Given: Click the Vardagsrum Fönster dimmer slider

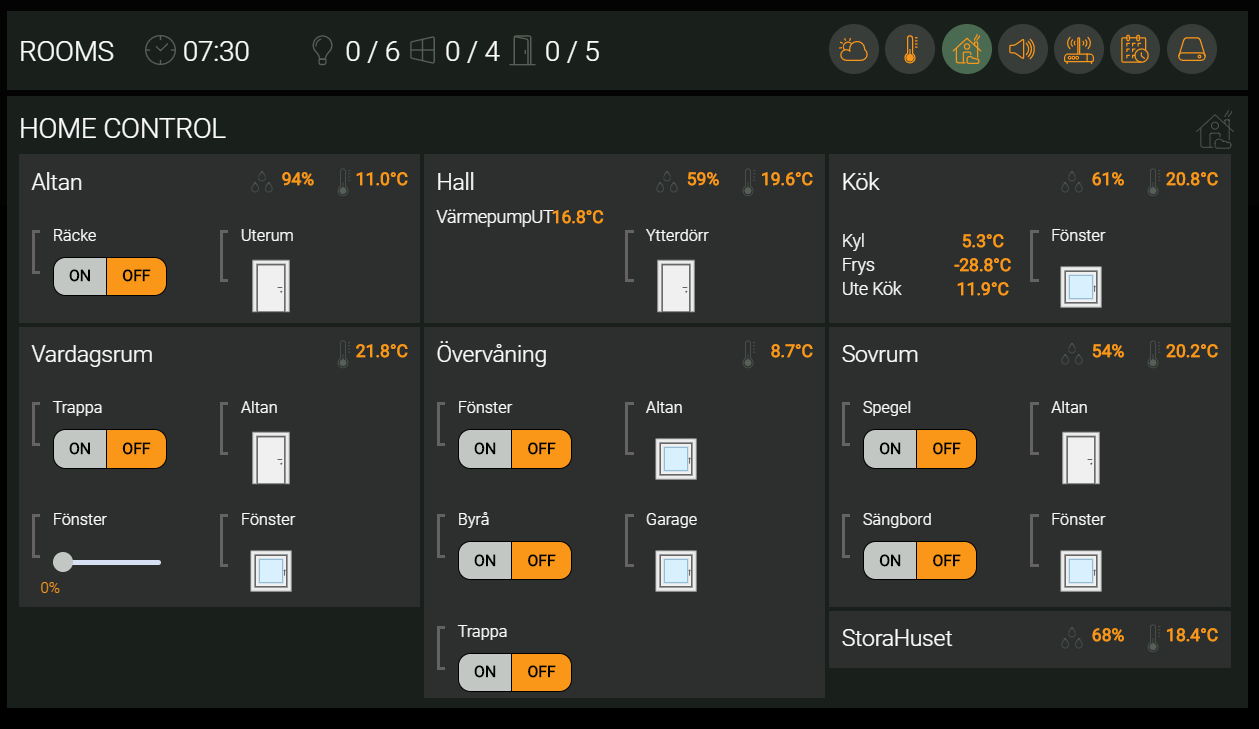Looking at the screenshot, I should (x=110, y=562).
